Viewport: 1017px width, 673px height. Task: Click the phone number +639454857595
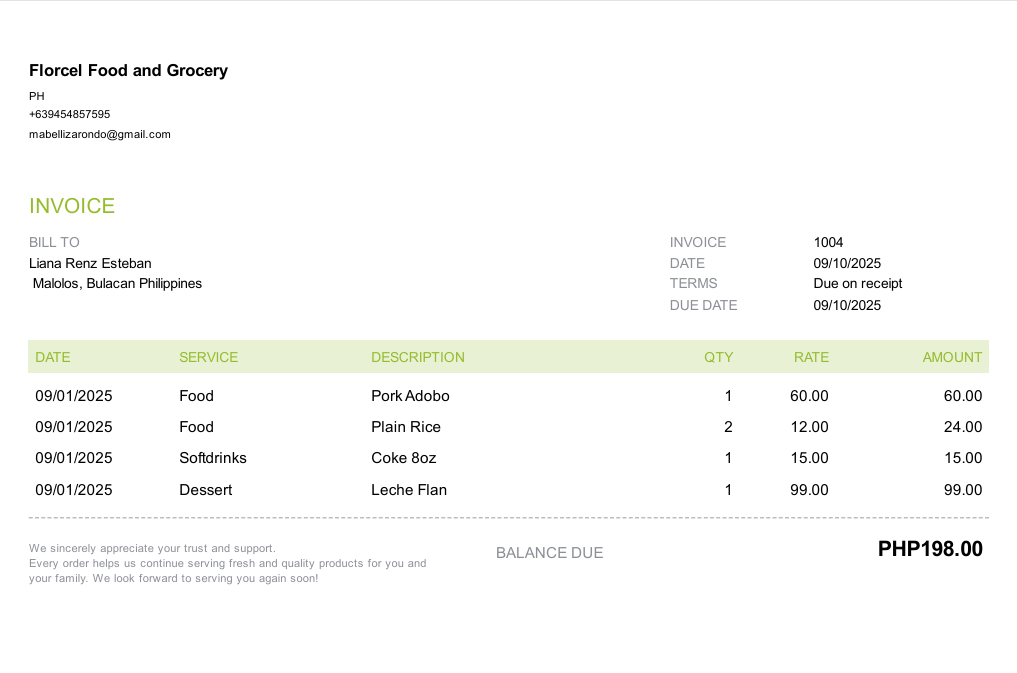coord(70,114)
